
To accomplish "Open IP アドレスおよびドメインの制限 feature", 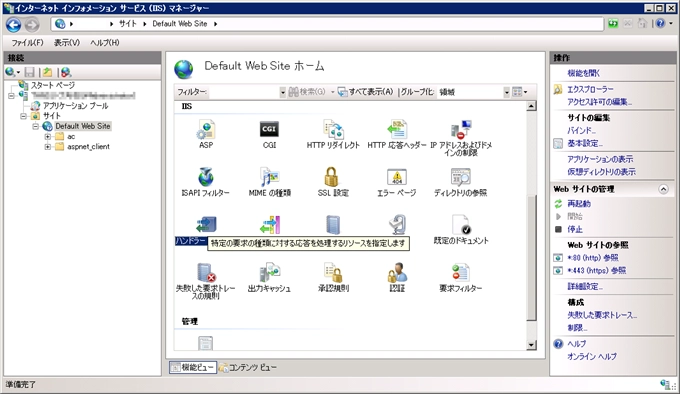I will pos(461,138).
